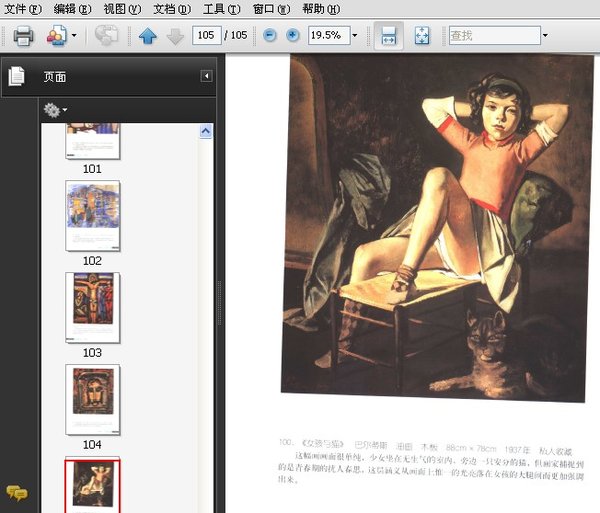Click the zoom out minus button
600x513 pixels.
coord(269,35)
